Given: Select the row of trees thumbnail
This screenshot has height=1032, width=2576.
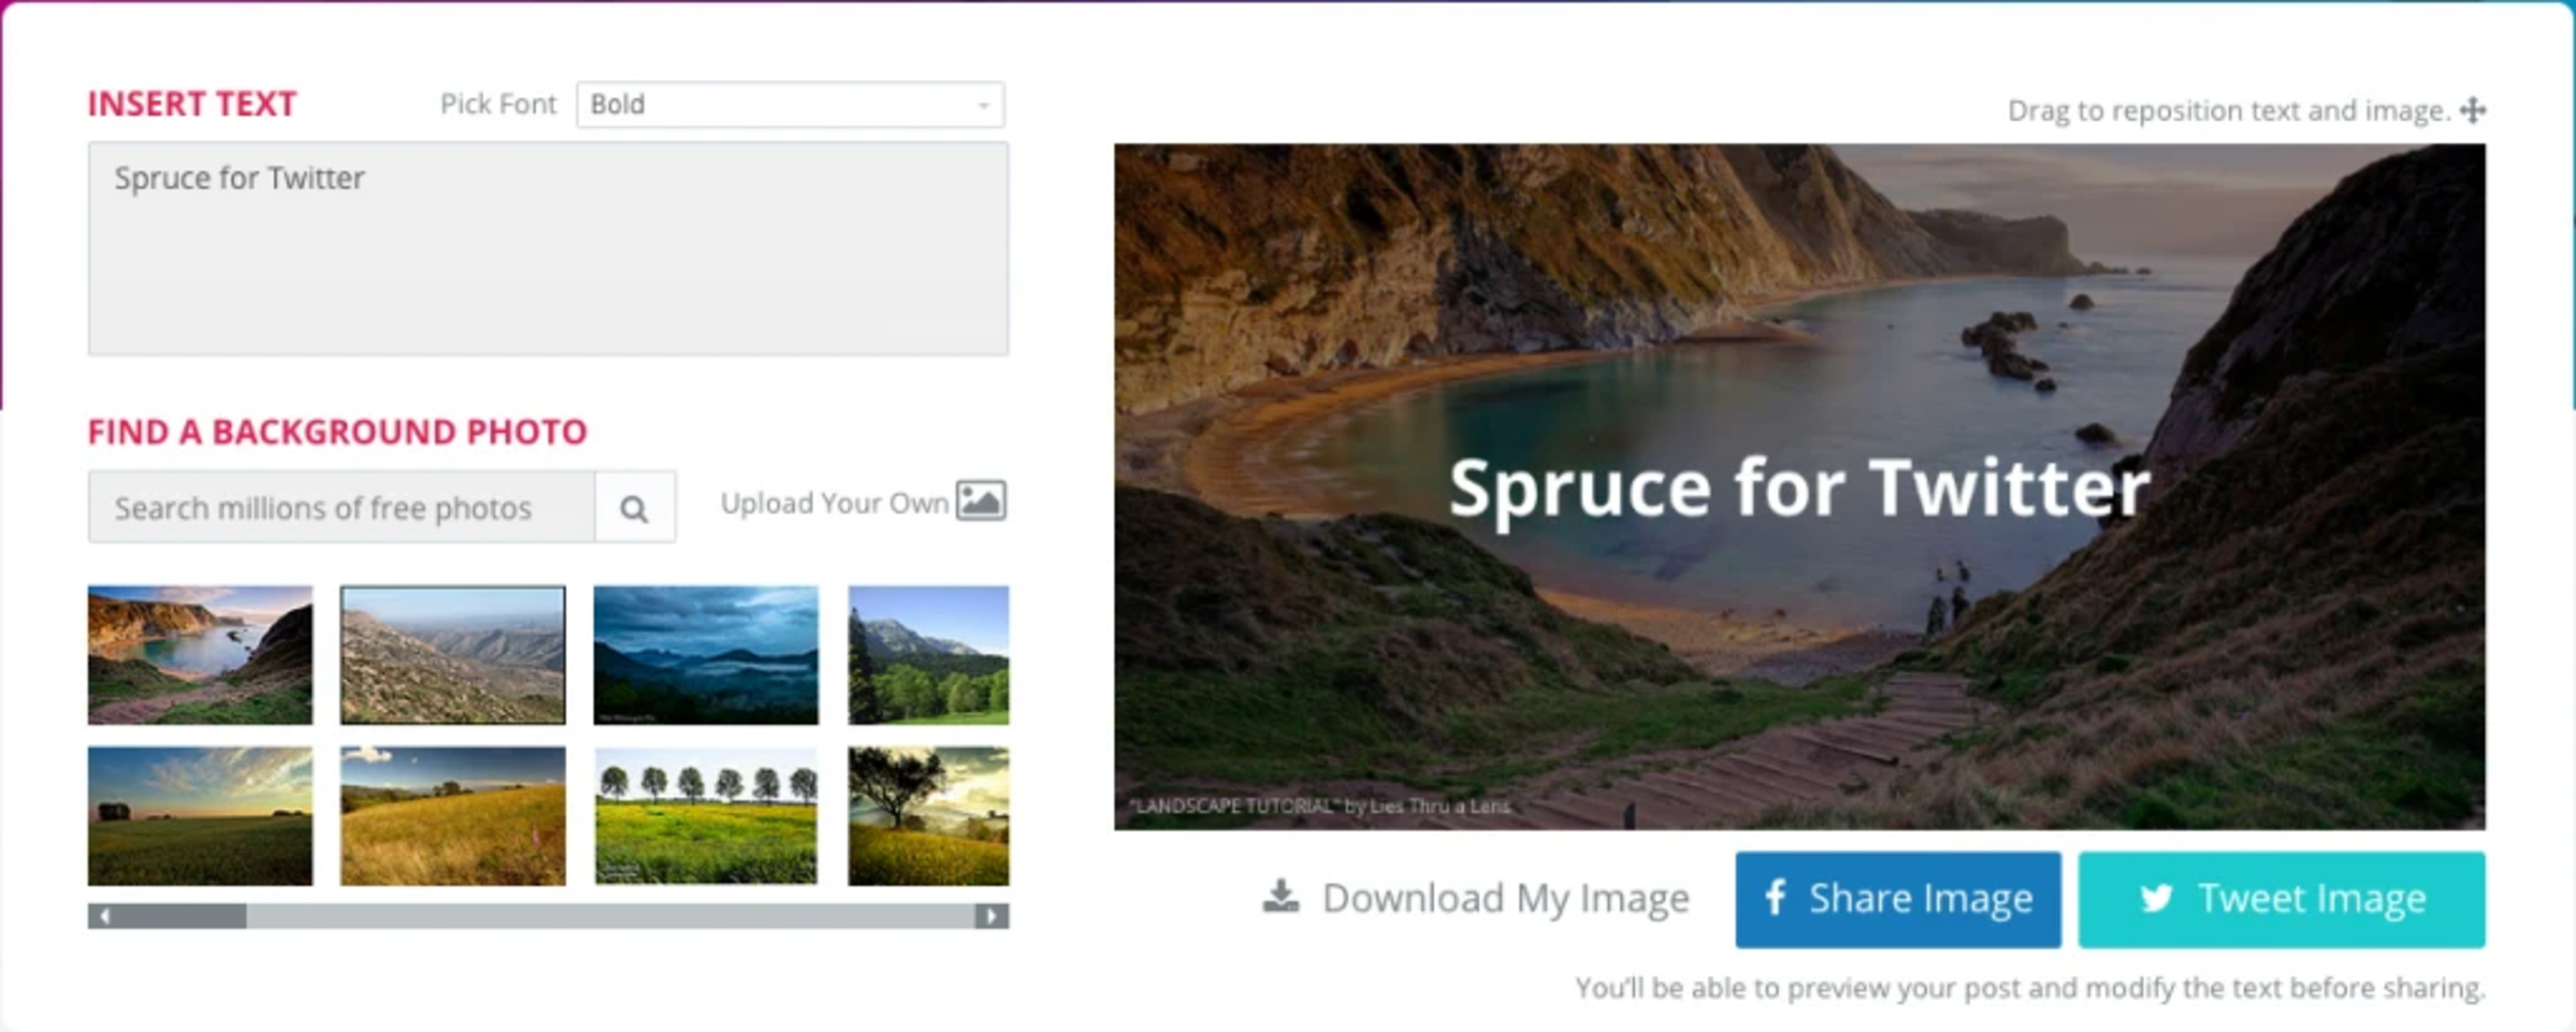Looking at the screenshot, I should click(x=706, y=816).
